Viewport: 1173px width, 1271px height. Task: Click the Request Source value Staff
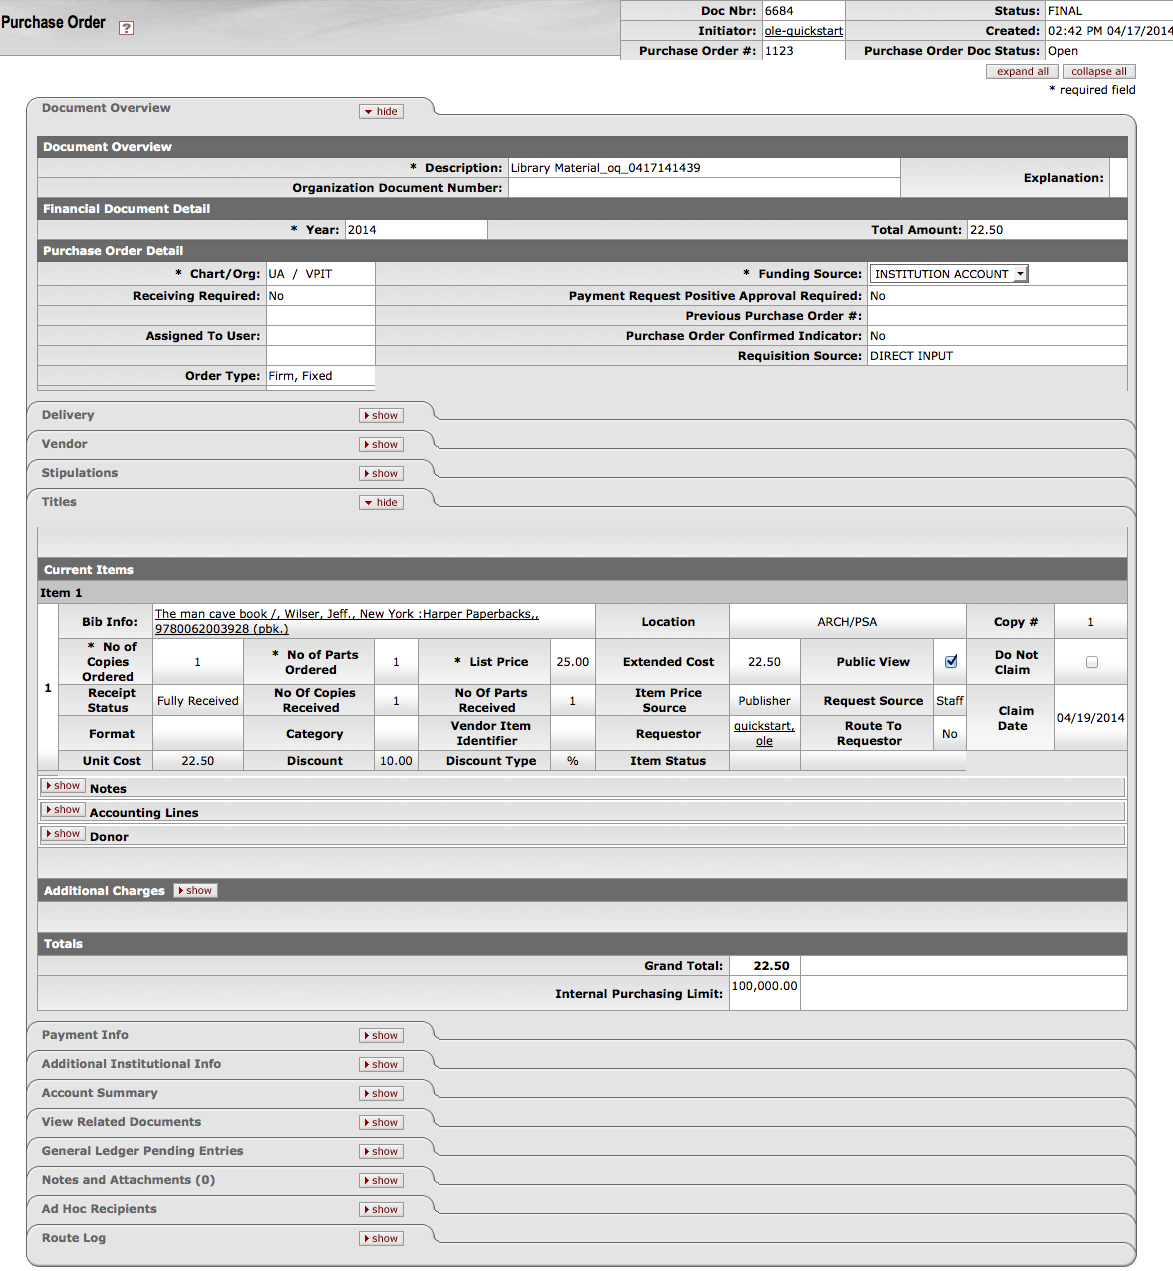coord(950,701)
